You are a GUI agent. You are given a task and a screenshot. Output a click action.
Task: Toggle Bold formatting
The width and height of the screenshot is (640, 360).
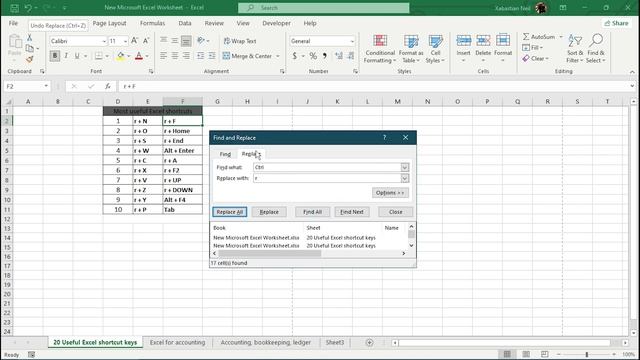[55, 56]
